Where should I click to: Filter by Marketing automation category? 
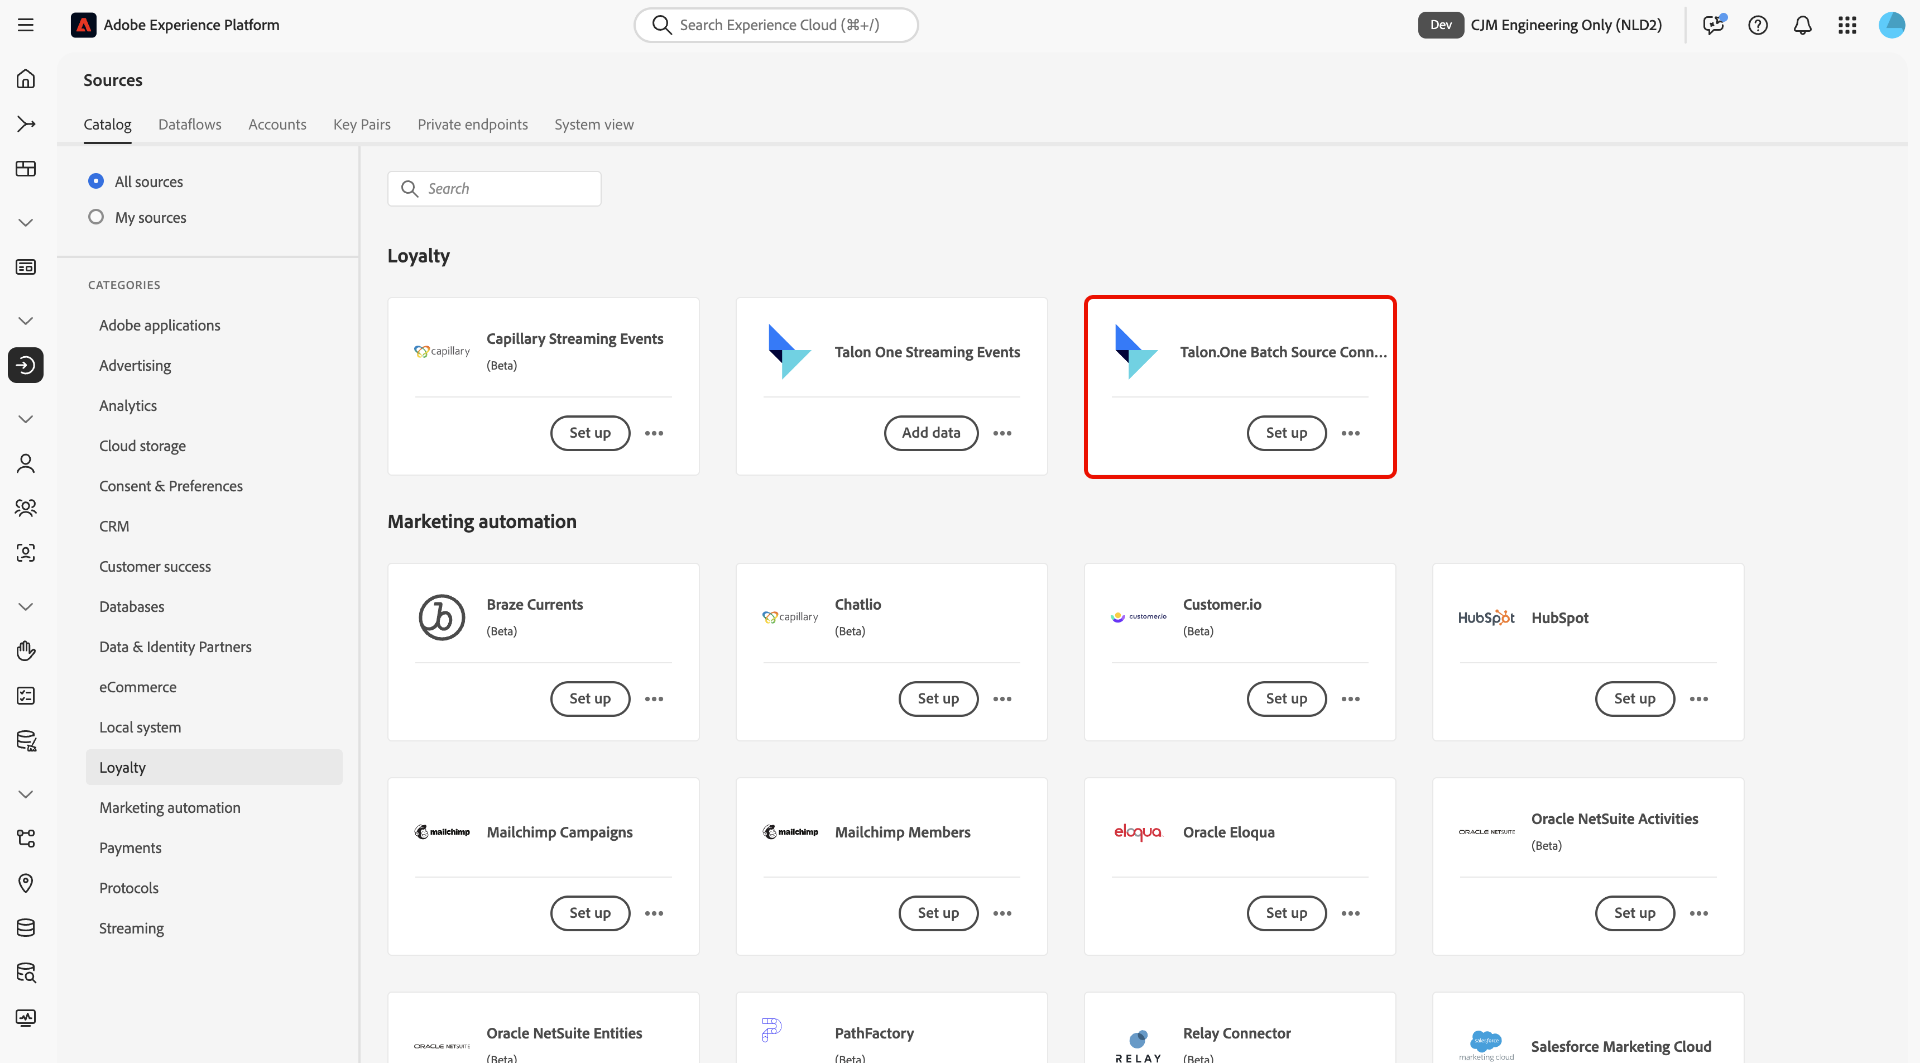coord(170,808)
